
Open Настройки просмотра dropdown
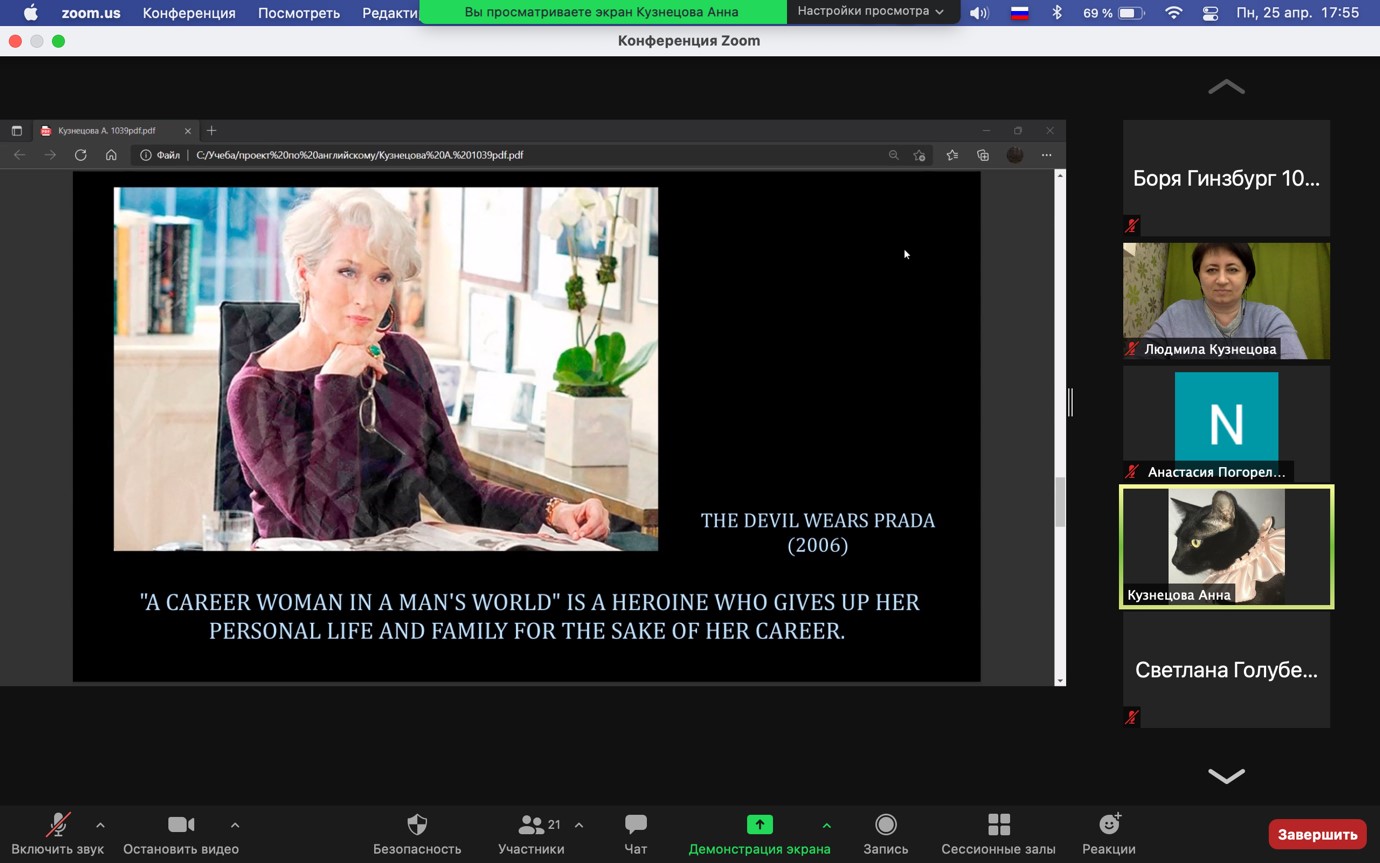870,11
